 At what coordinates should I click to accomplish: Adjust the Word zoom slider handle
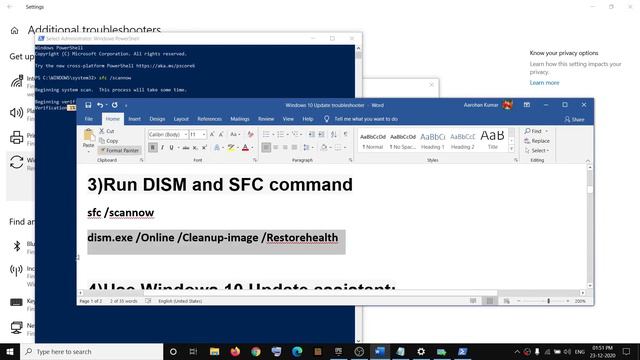click(x=548, y=301)
